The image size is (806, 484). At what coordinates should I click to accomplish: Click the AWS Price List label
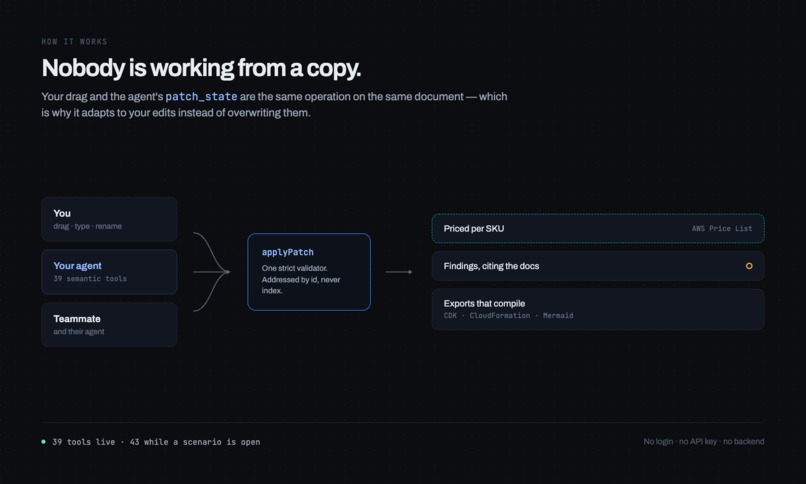(x=722, y=229)
